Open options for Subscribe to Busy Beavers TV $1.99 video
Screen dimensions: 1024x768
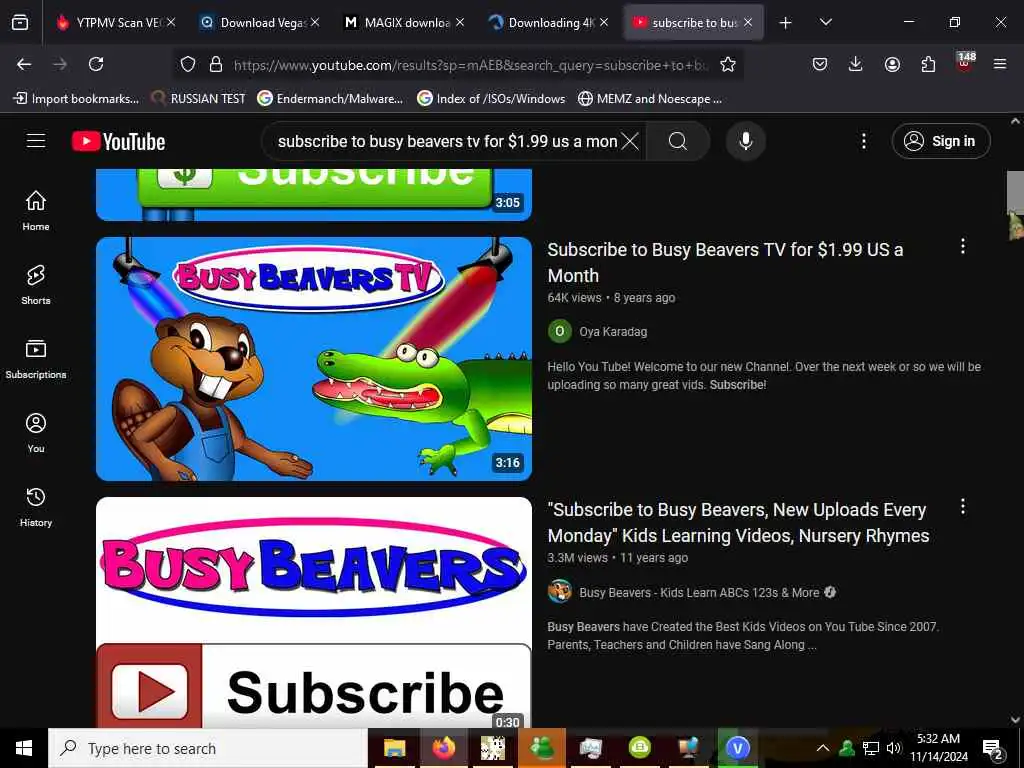[x=963, y=246]
